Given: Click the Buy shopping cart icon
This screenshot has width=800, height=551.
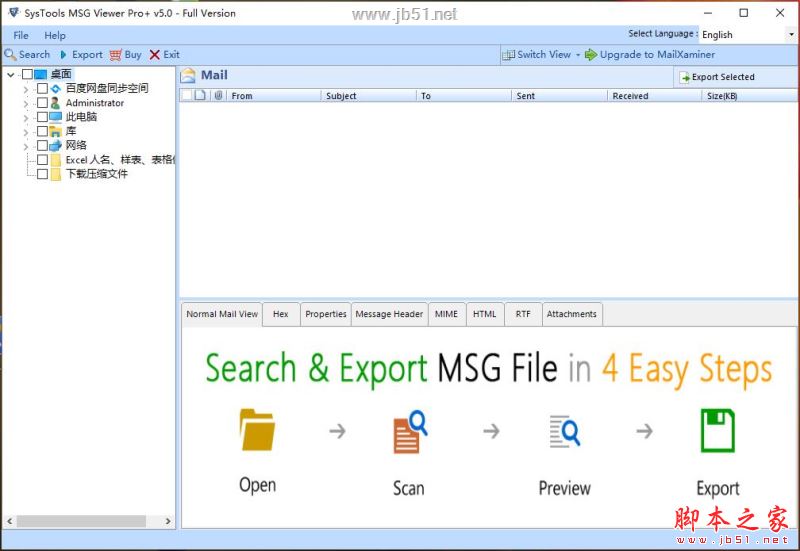Looking at the screenshot, I should (x=115, y=55).
